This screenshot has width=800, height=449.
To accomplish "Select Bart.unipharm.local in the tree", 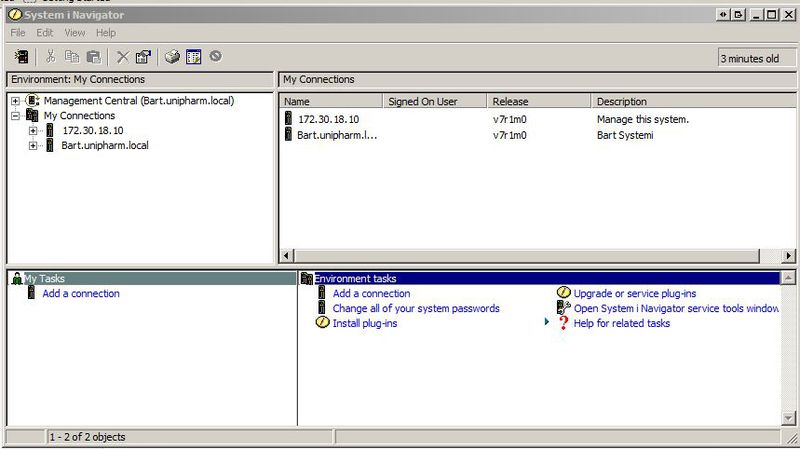I will click(x=105, y=145).
